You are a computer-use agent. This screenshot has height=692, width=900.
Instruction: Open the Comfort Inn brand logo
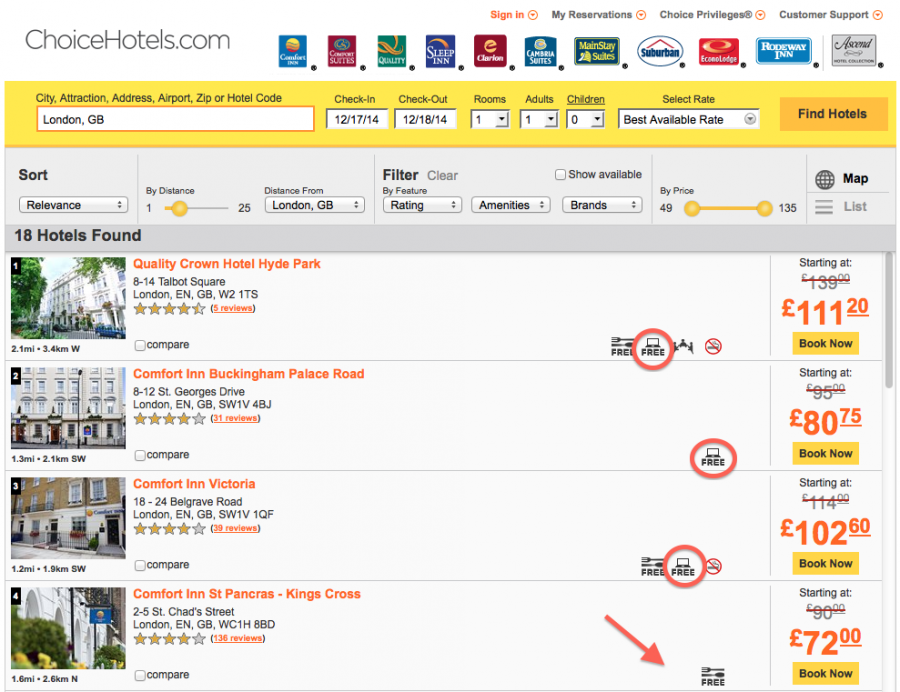(293, 51)
